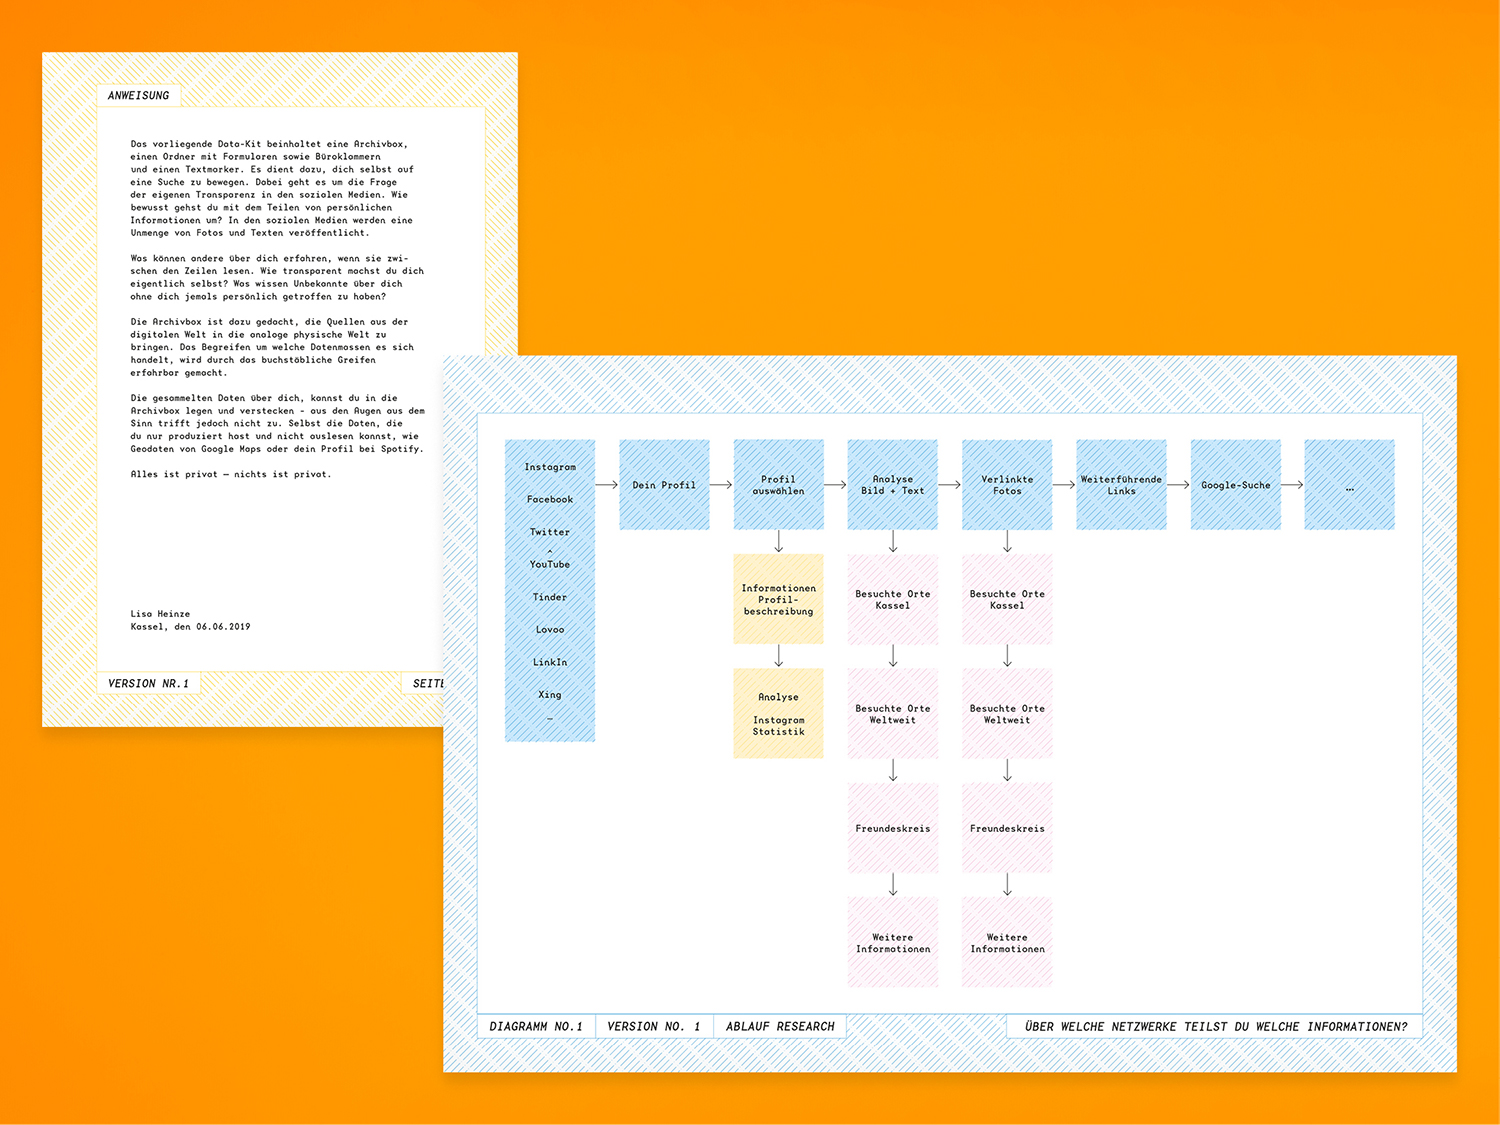Click the Verlinkte Fotos box
This screenshot has height=1125, width=1500.
coord(1007,485)
